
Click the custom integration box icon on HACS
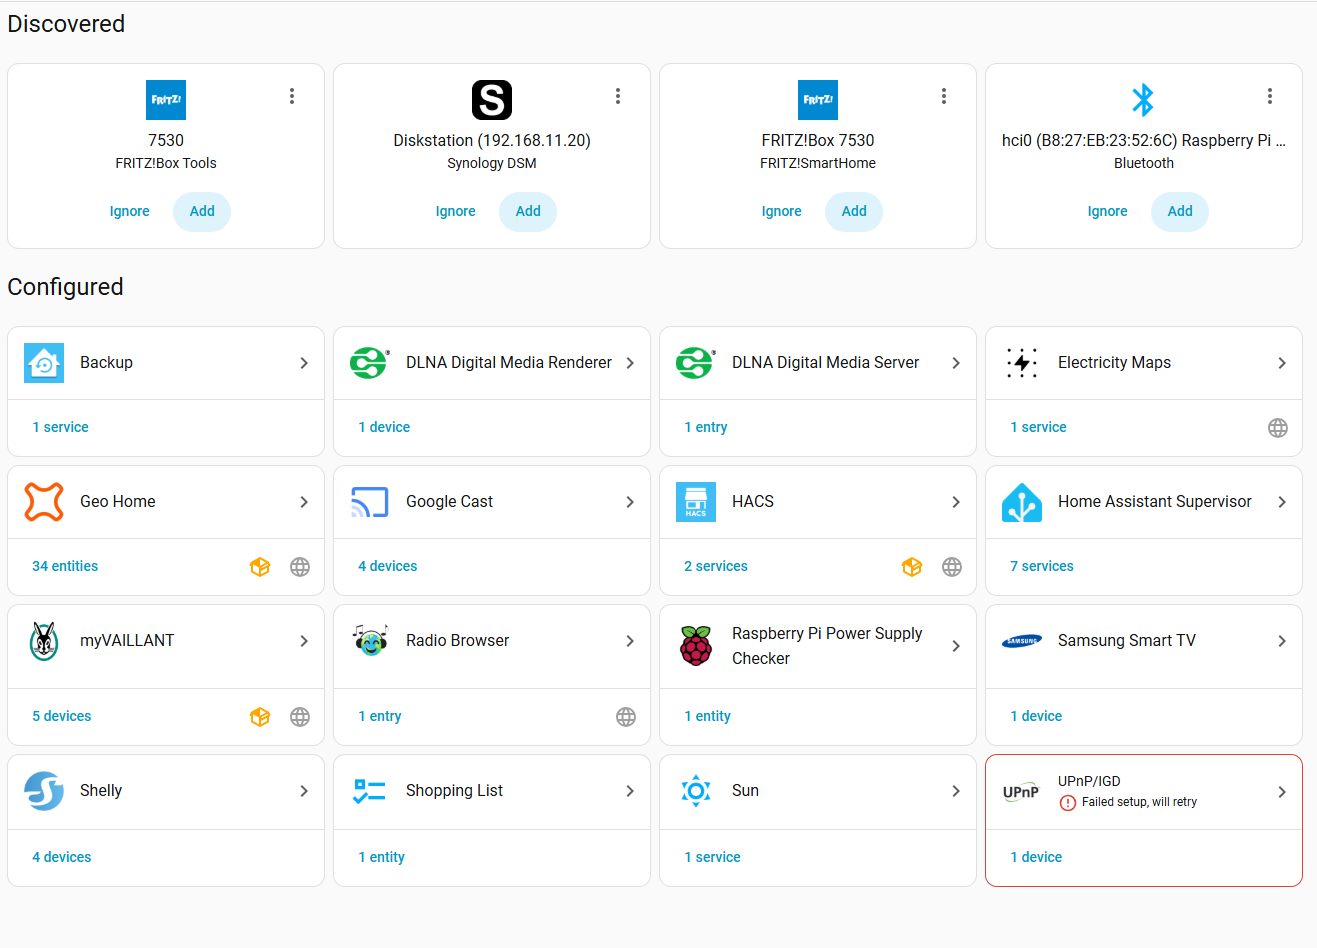(x=912, y=567)
